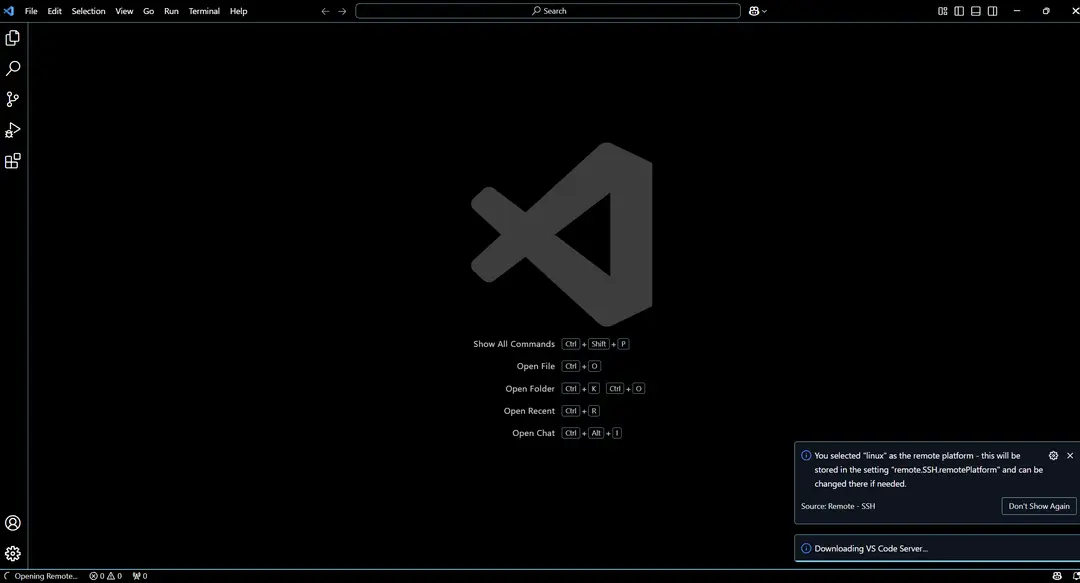Click the "Alt" key label for Open Chat

point(596,433)
